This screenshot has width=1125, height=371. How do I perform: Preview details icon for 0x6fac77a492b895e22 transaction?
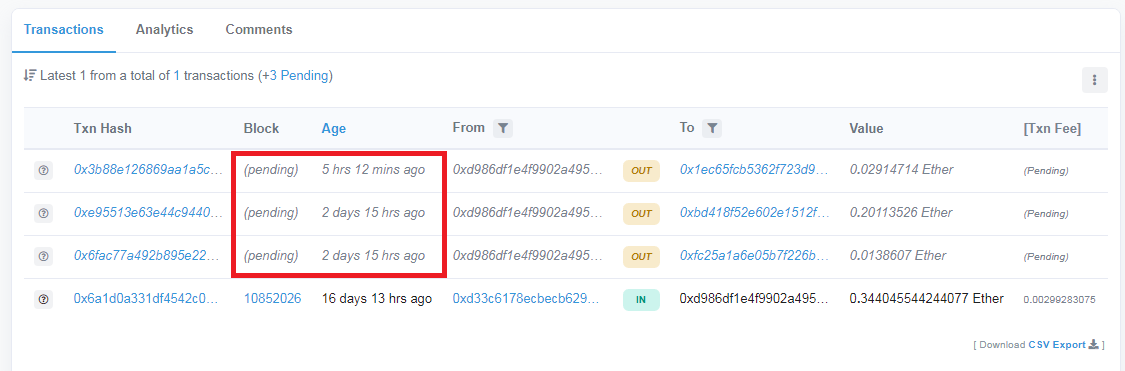tap(43, 257)
